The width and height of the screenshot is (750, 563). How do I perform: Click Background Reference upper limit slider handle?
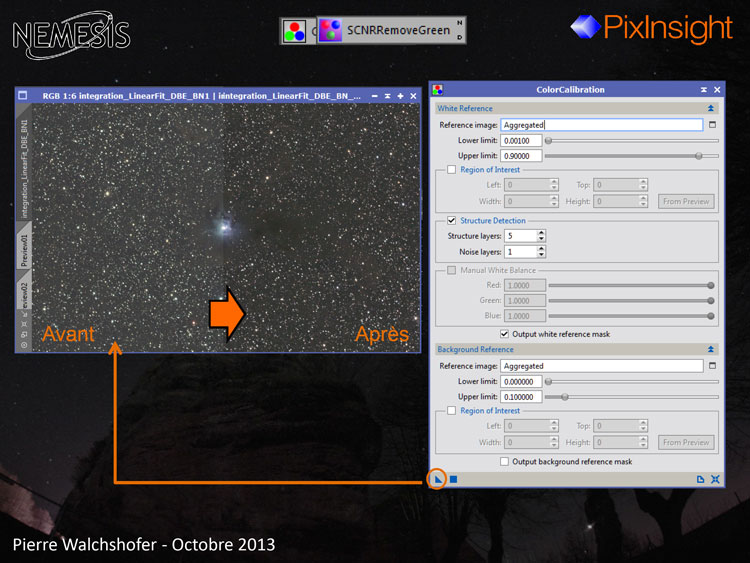(x=565, y=397)
